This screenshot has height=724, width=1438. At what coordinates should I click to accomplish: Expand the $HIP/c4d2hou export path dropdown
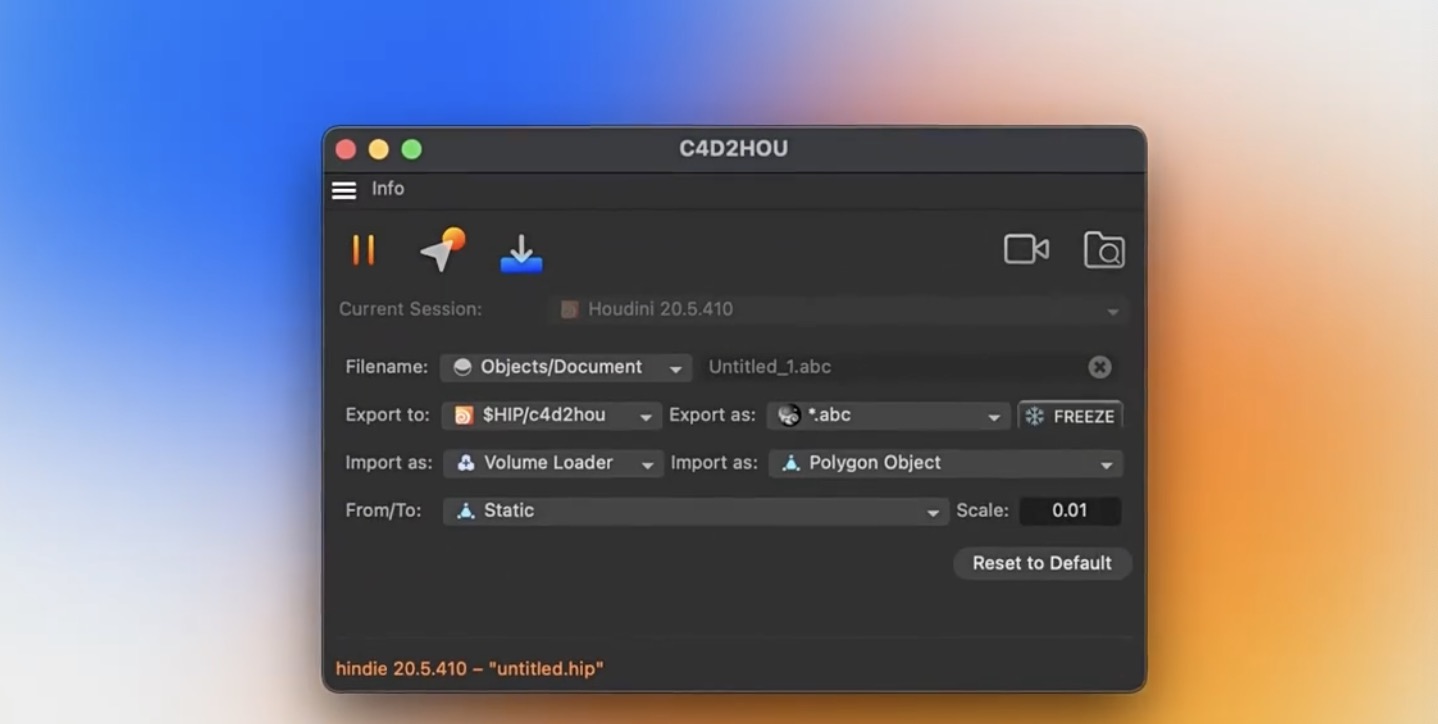[551, 415]
